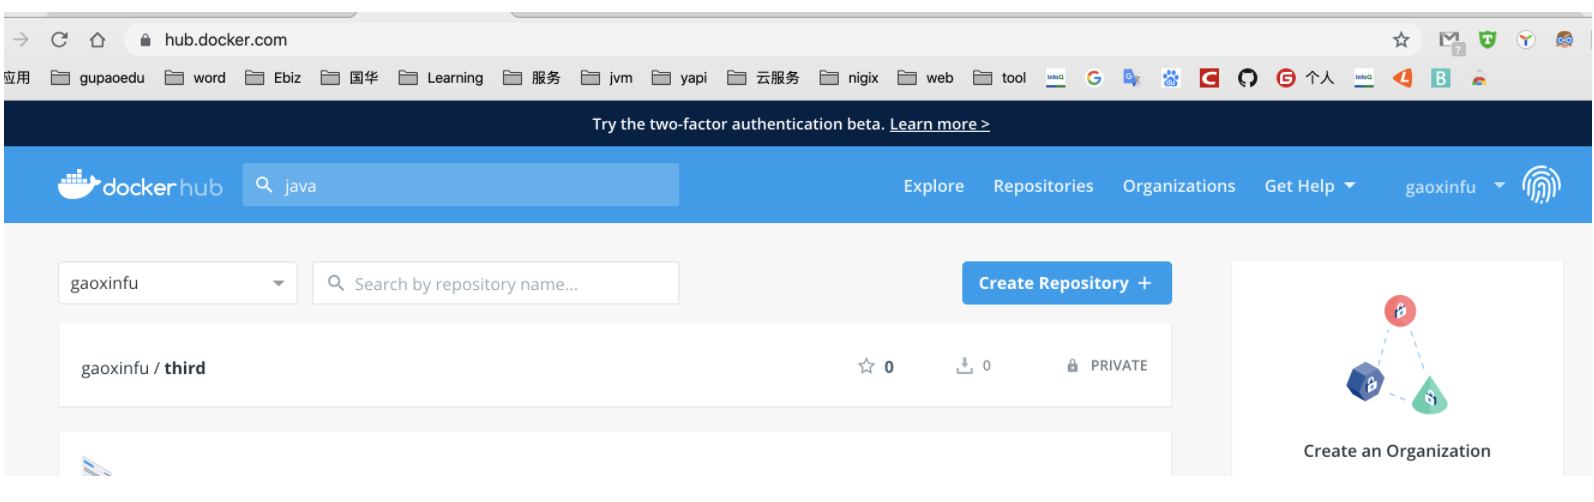Open the nigix bookmark folder

click(849, 78)
